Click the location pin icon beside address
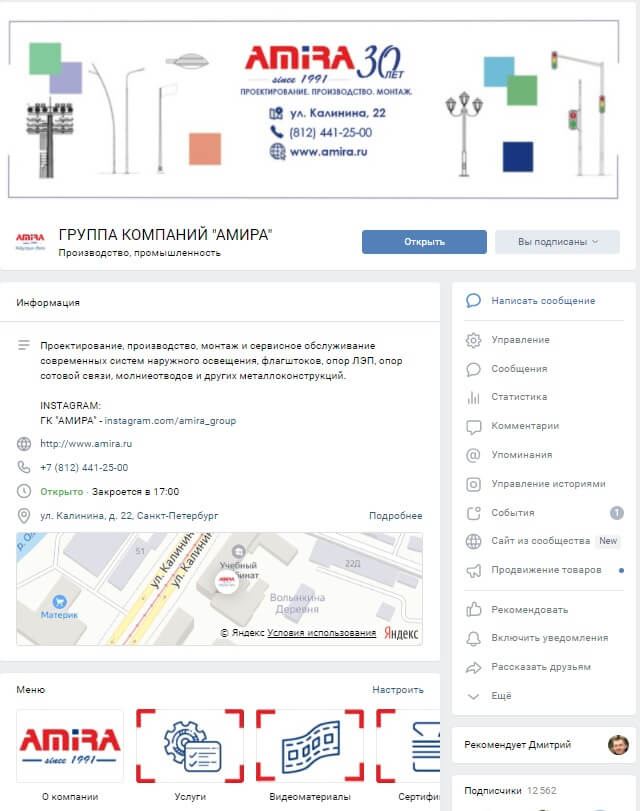The width and height of the screenshot is (640, 811). click(24, 516)
